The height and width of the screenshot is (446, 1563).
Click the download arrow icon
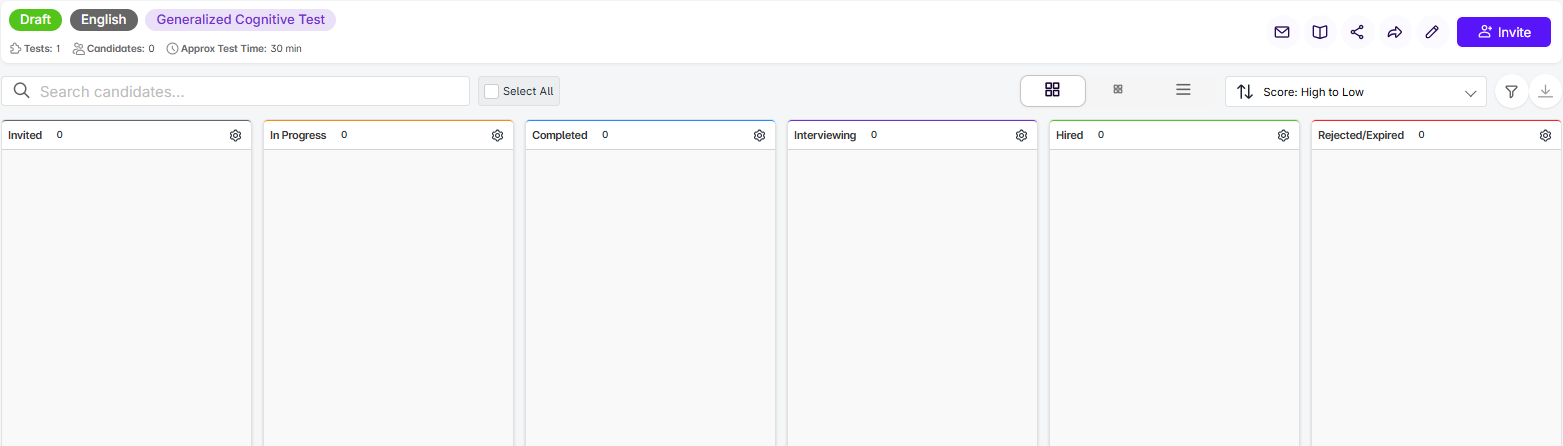coord(1545,92)
